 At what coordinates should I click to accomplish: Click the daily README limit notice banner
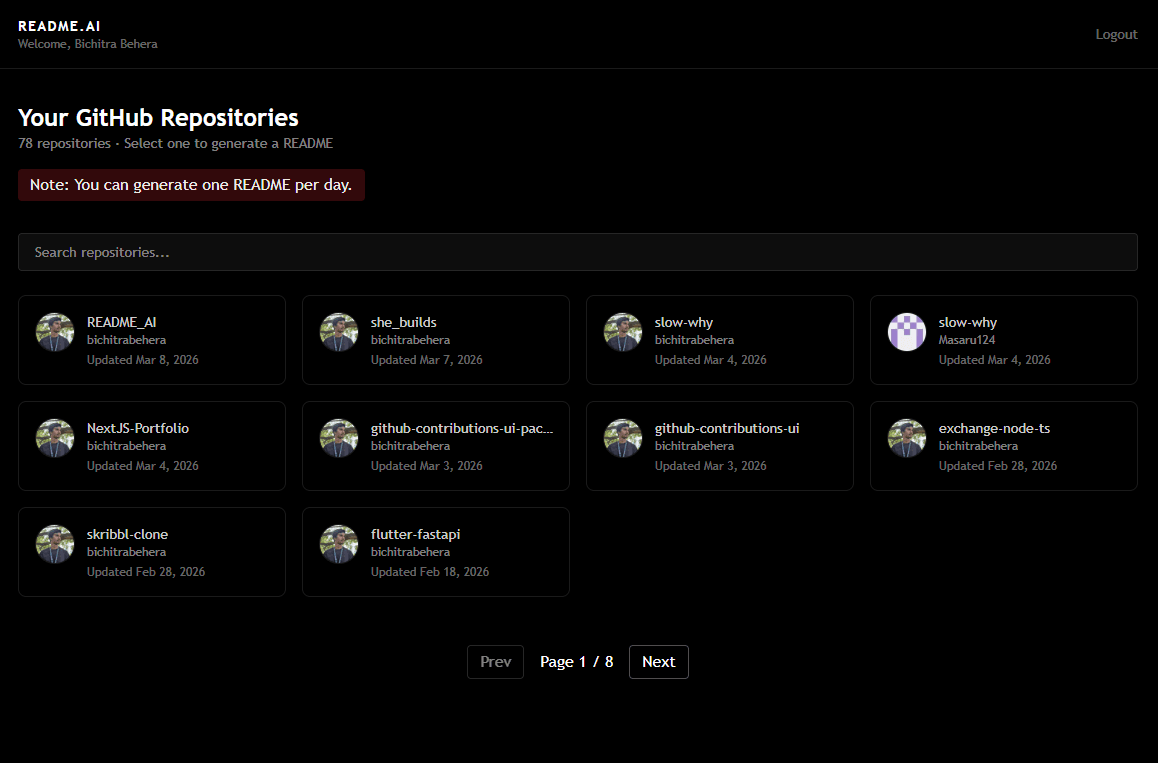pyautogui.click(x=191, y=185)
